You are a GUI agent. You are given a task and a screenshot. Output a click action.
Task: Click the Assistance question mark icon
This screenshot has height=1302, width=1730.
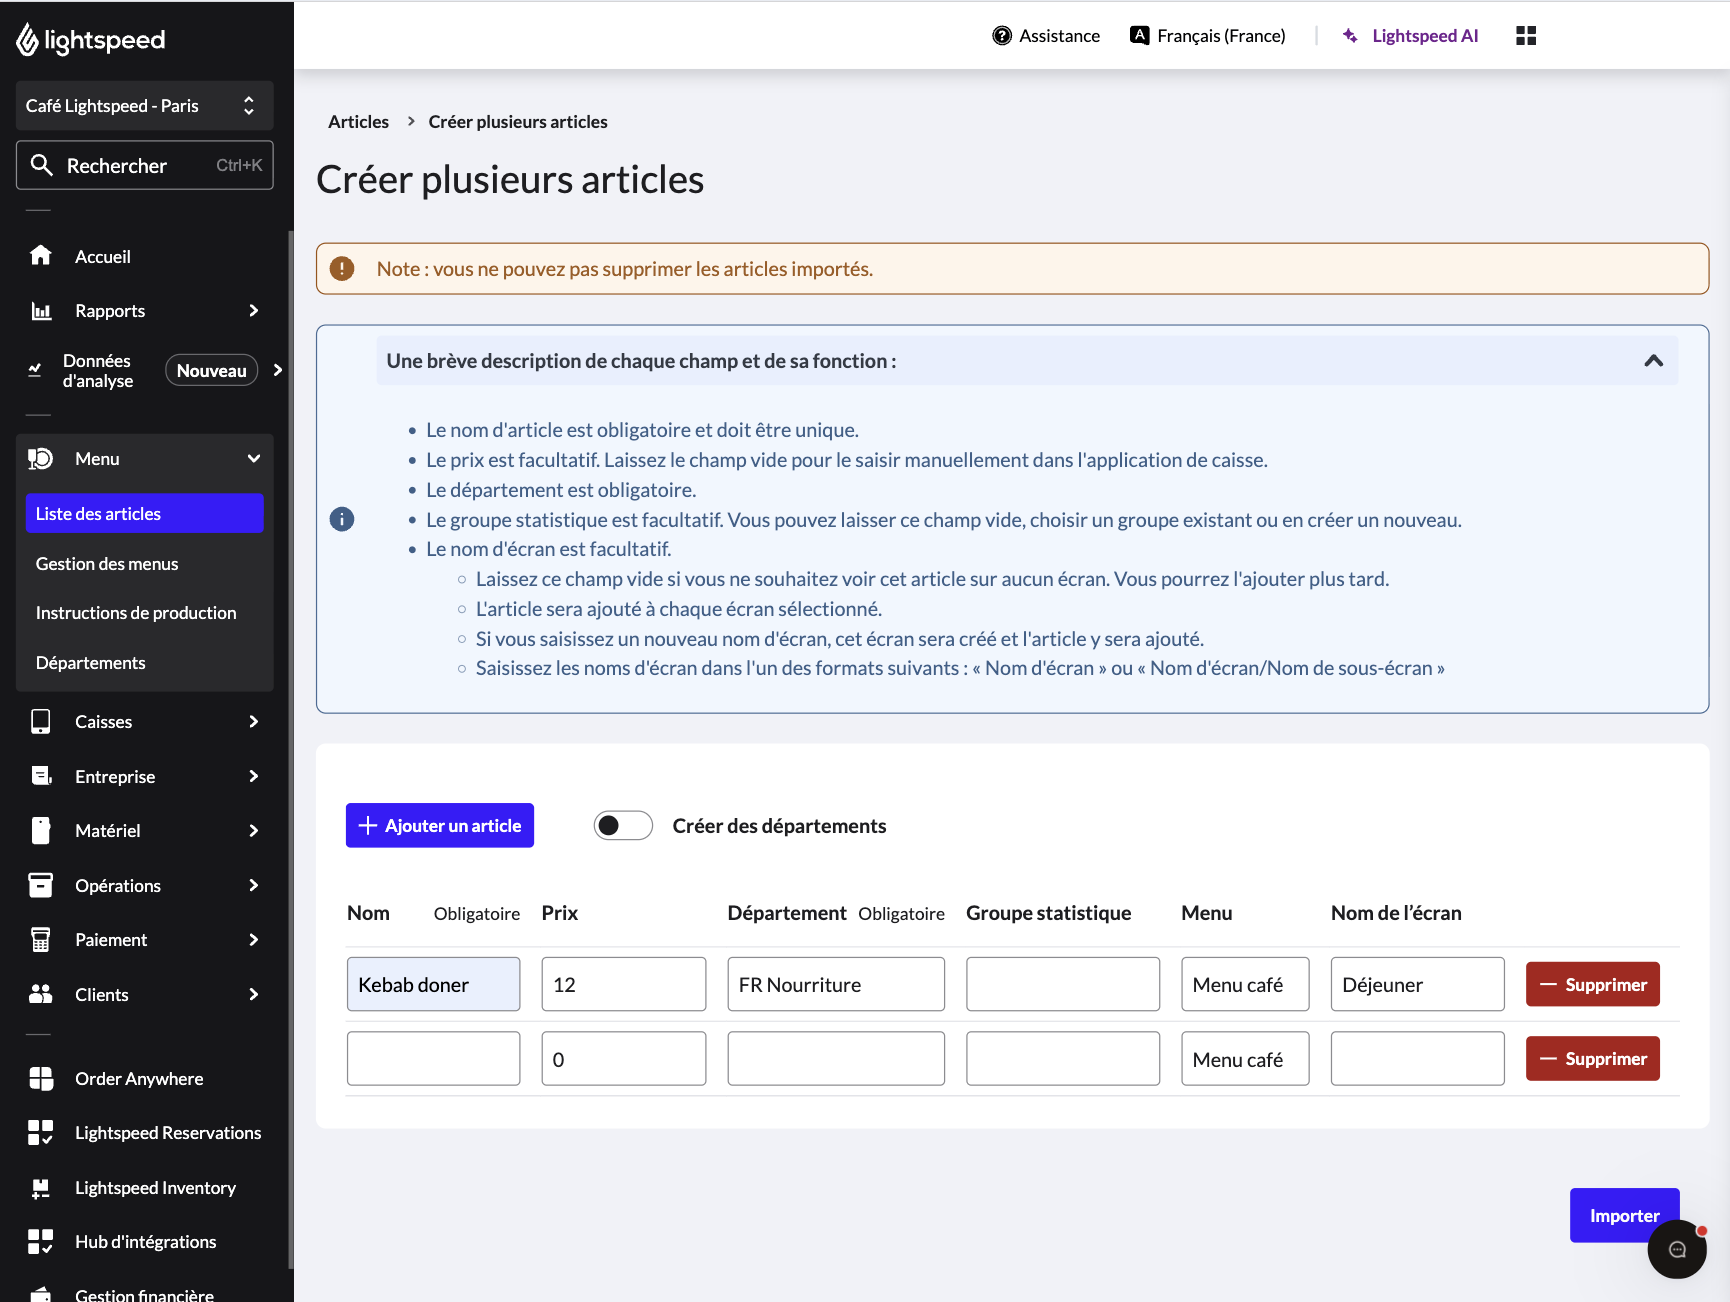1002,36
